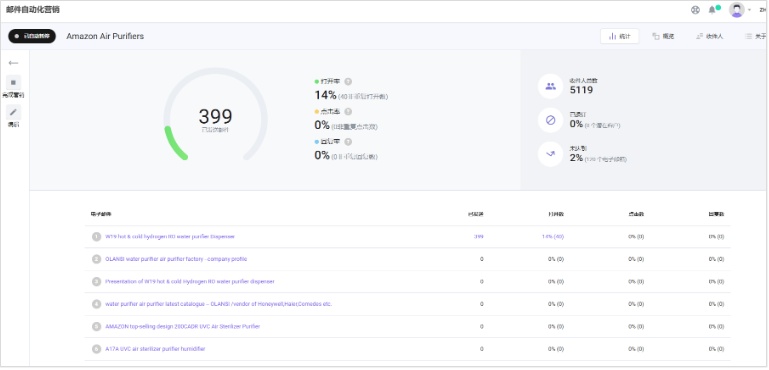Click the question mark beside 打开率
Screen dimensions: 769x370
(x=348, y=82)
